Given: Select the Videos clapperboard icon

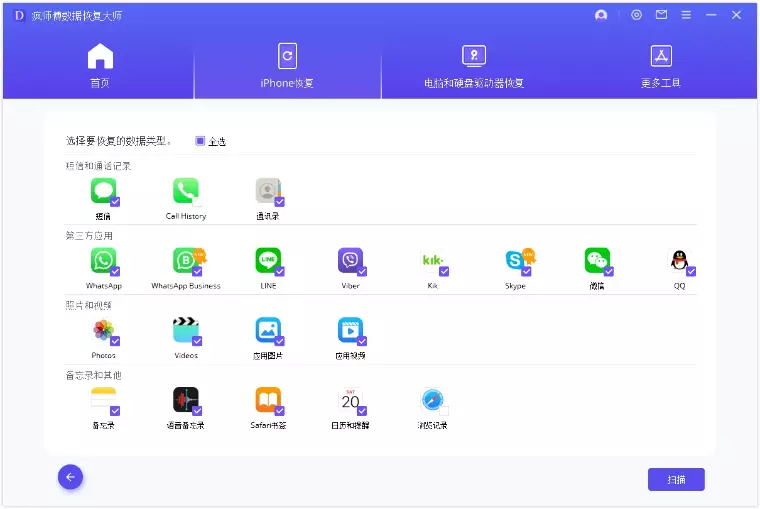Looking at the screenshot, I should pyautogui.click(x=186, y=330).
